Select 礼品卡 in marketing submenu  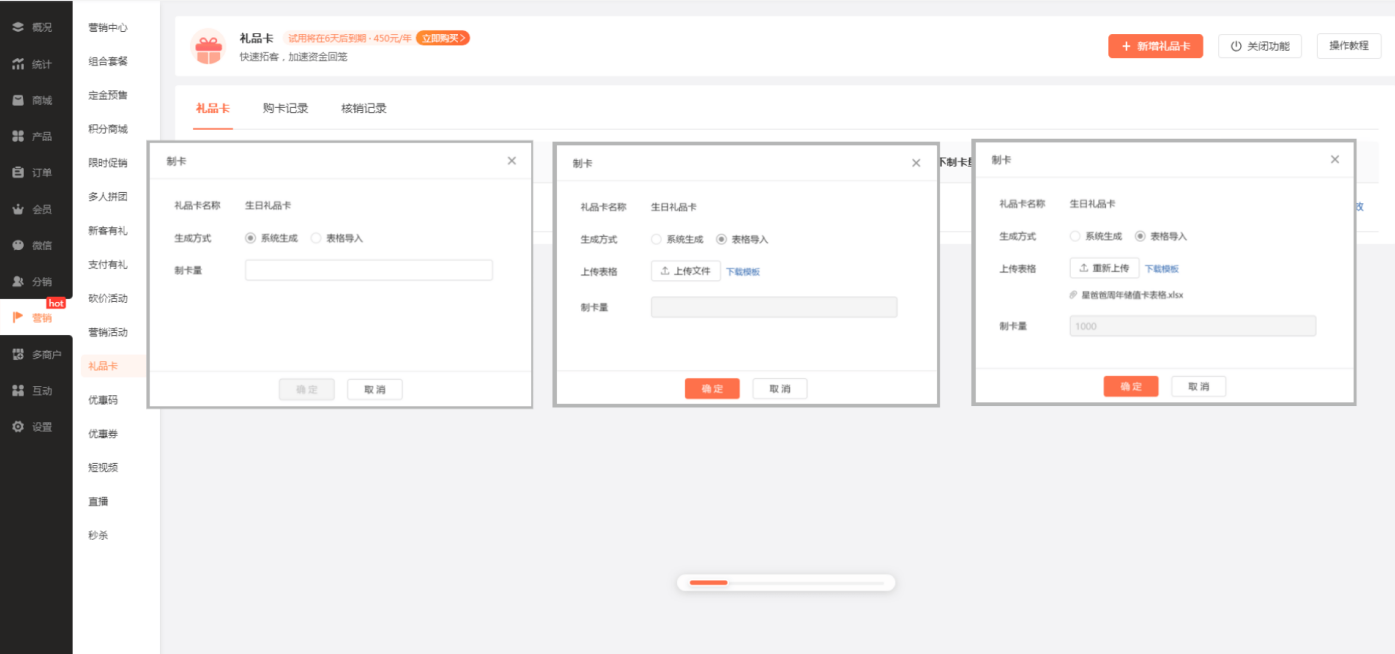(103, 366)
